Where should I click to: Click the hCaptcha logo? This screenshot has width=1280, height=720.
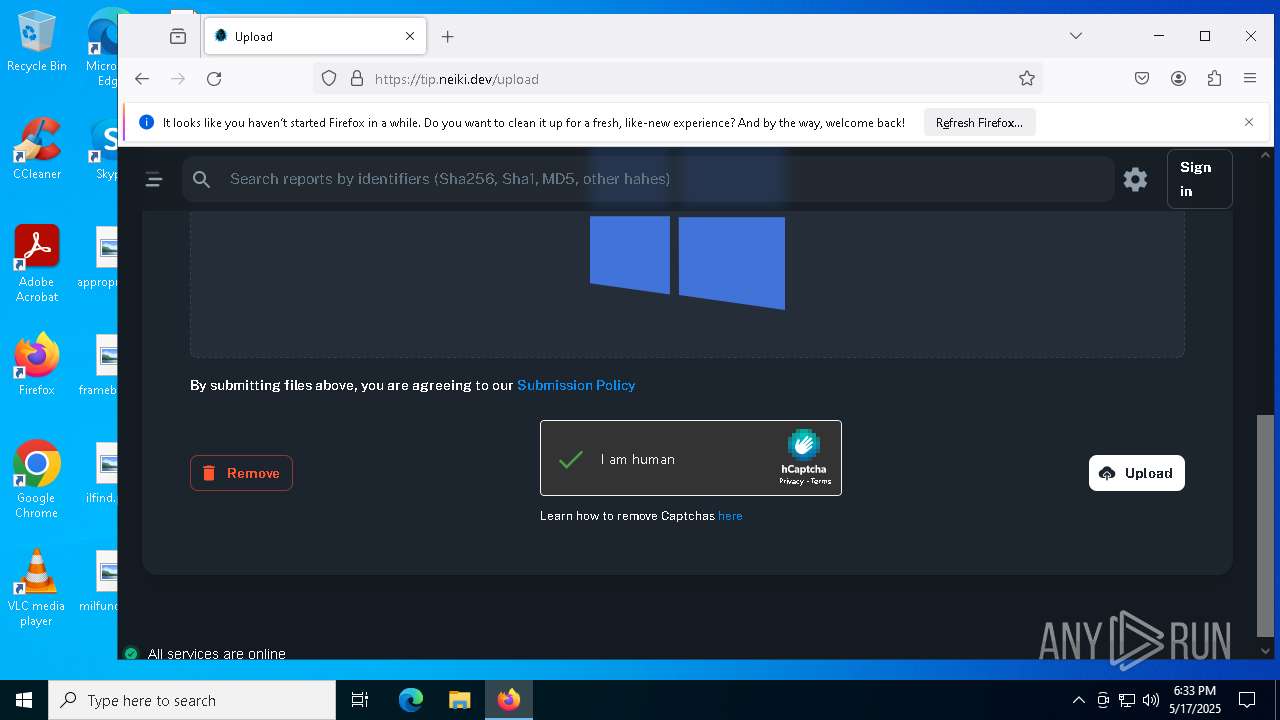[x=804, y=445]
